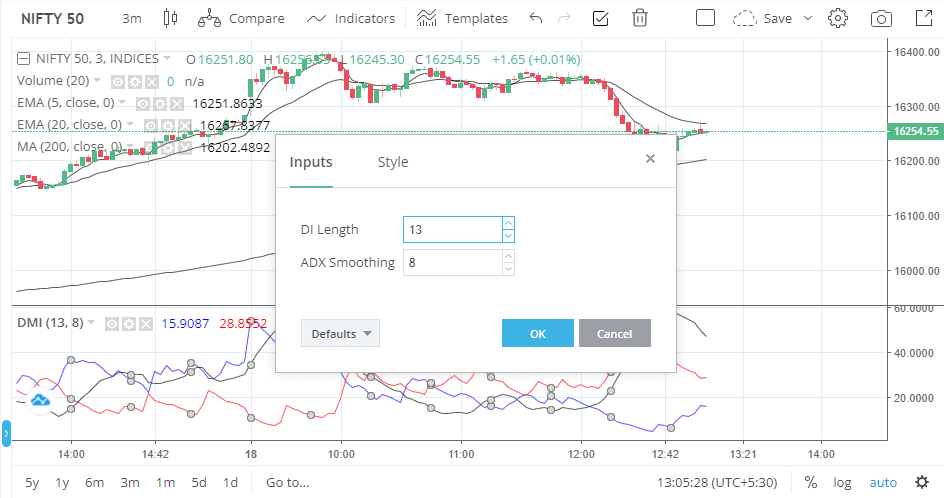Save the chart layout to cloud

[762, 19]
